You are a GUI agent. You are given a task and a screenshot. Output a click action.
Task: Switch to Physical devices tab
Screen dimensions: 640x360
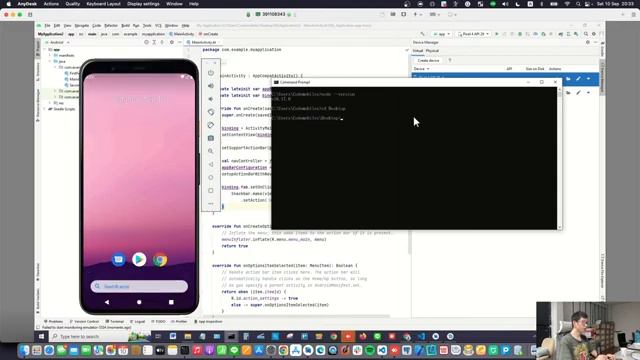432,51
